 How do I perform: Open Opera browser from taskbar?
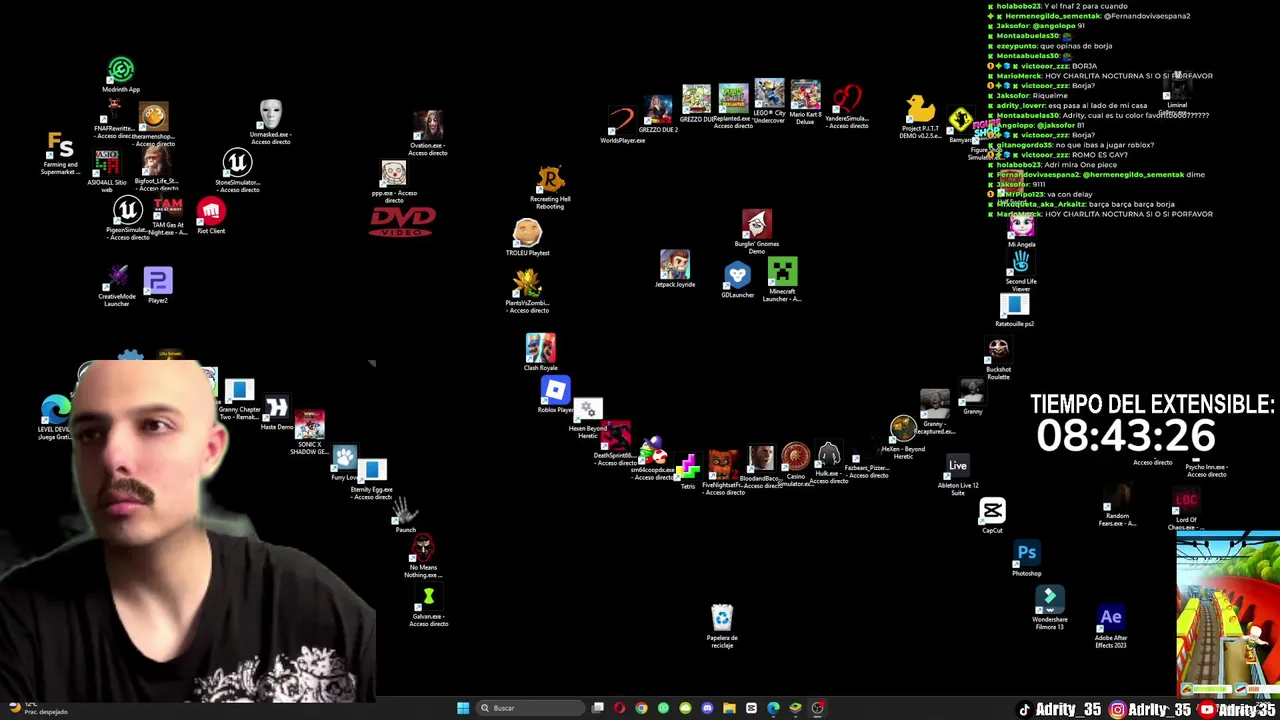coord(620,708)
